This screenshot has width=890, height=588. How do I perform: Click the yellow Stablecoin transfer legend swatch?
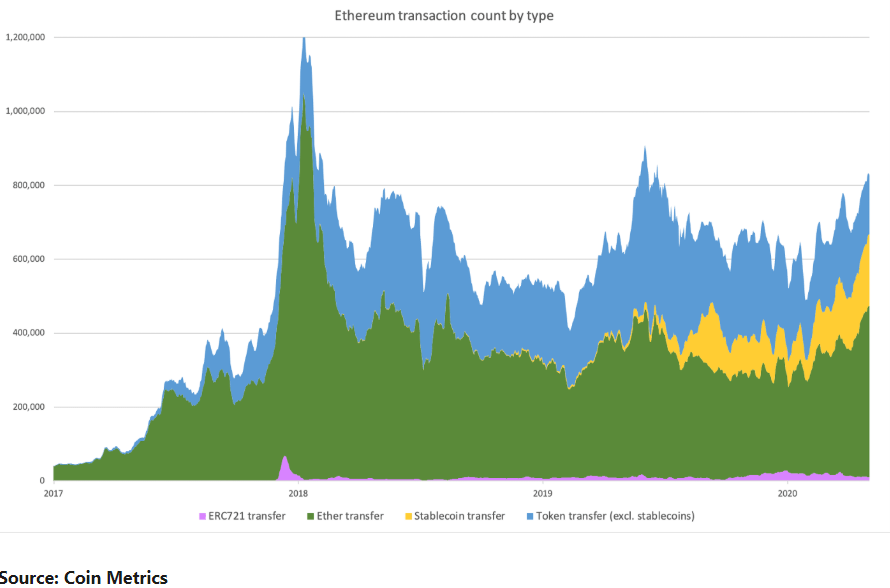click(x=406, y=516)
